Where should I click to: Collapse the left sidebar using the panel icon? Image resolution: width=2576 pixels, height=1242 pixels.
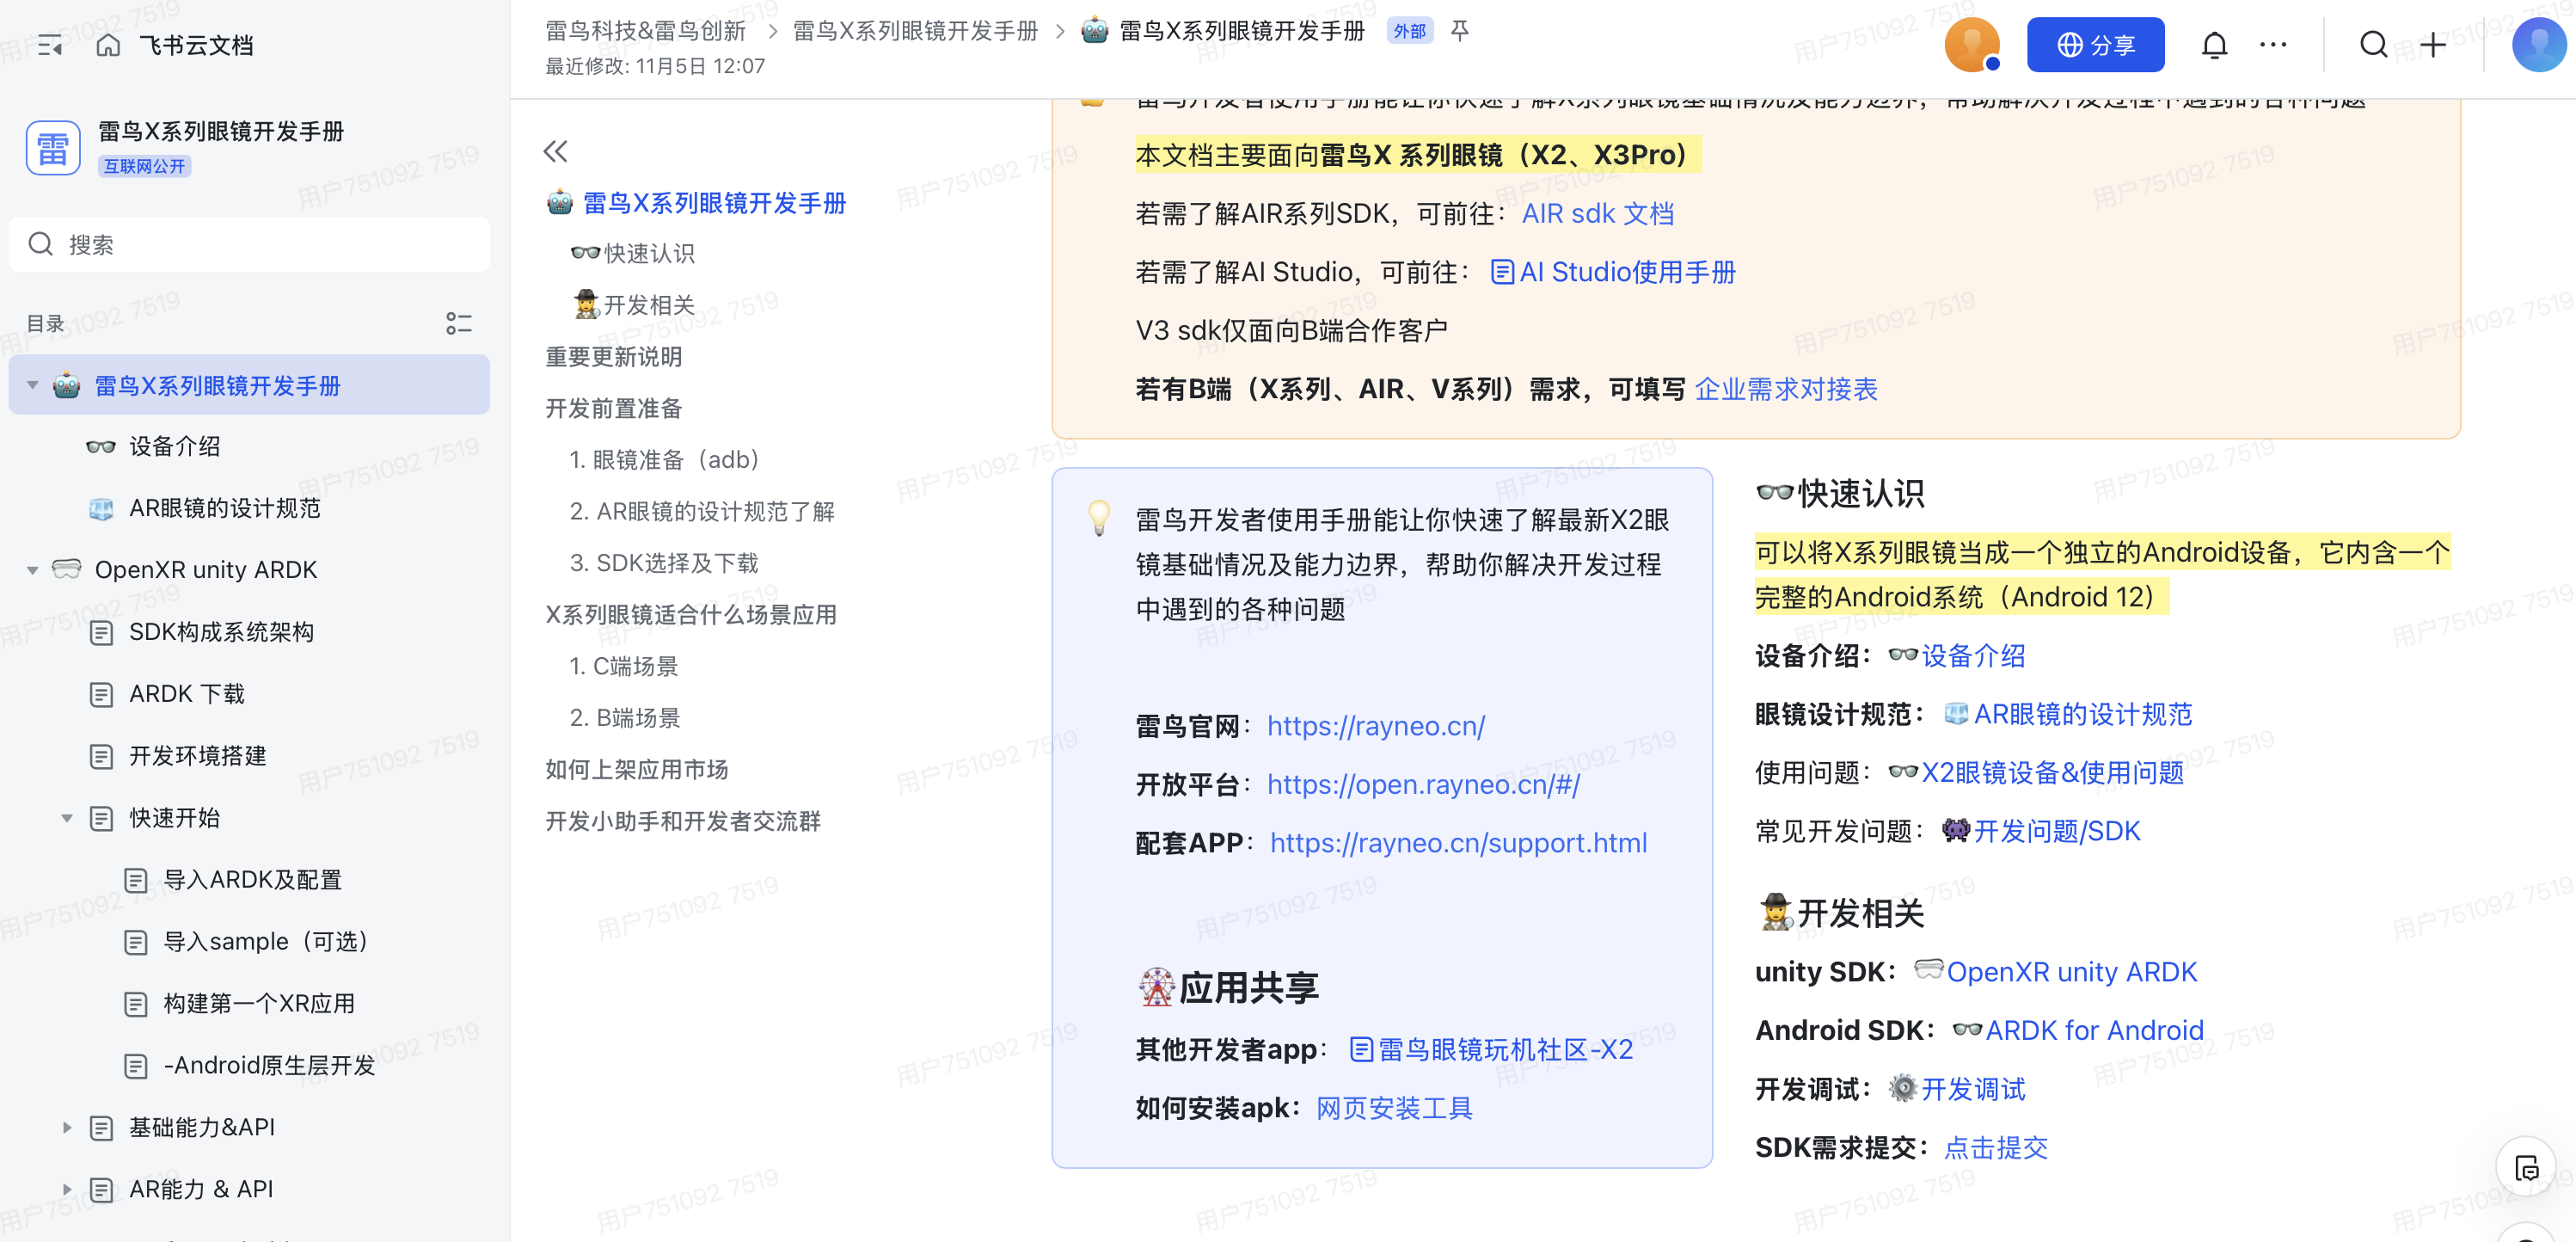click(50, 44)
